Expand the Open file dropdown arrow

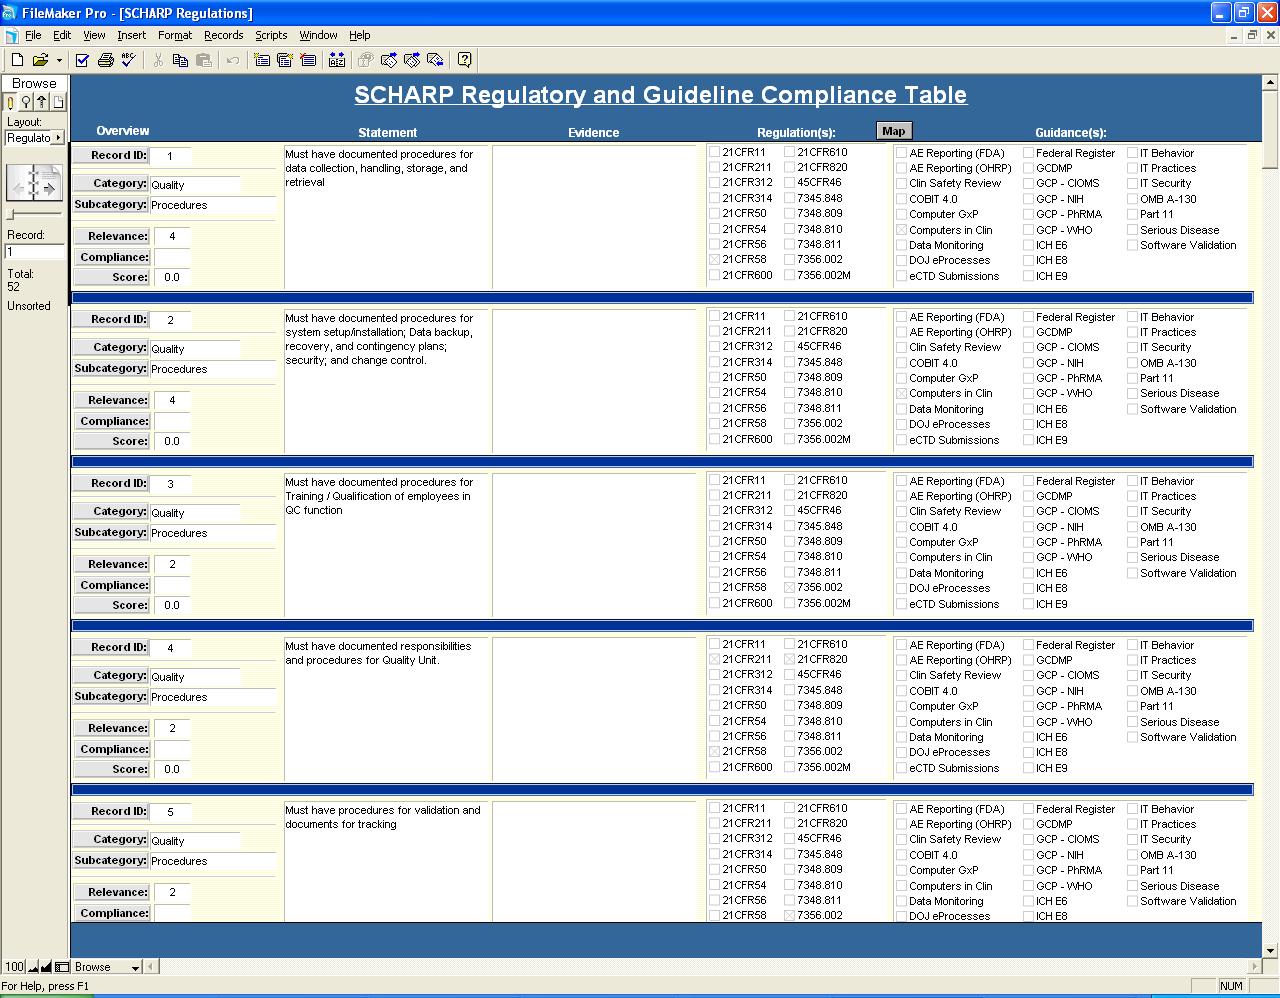(58, 60)
